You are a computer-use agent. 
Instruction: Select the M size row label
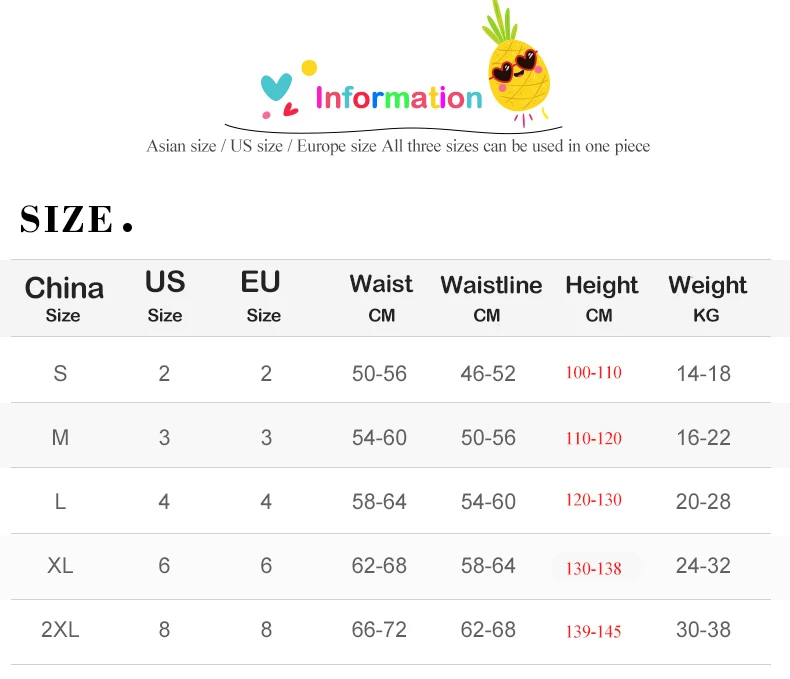coord(60,438)
